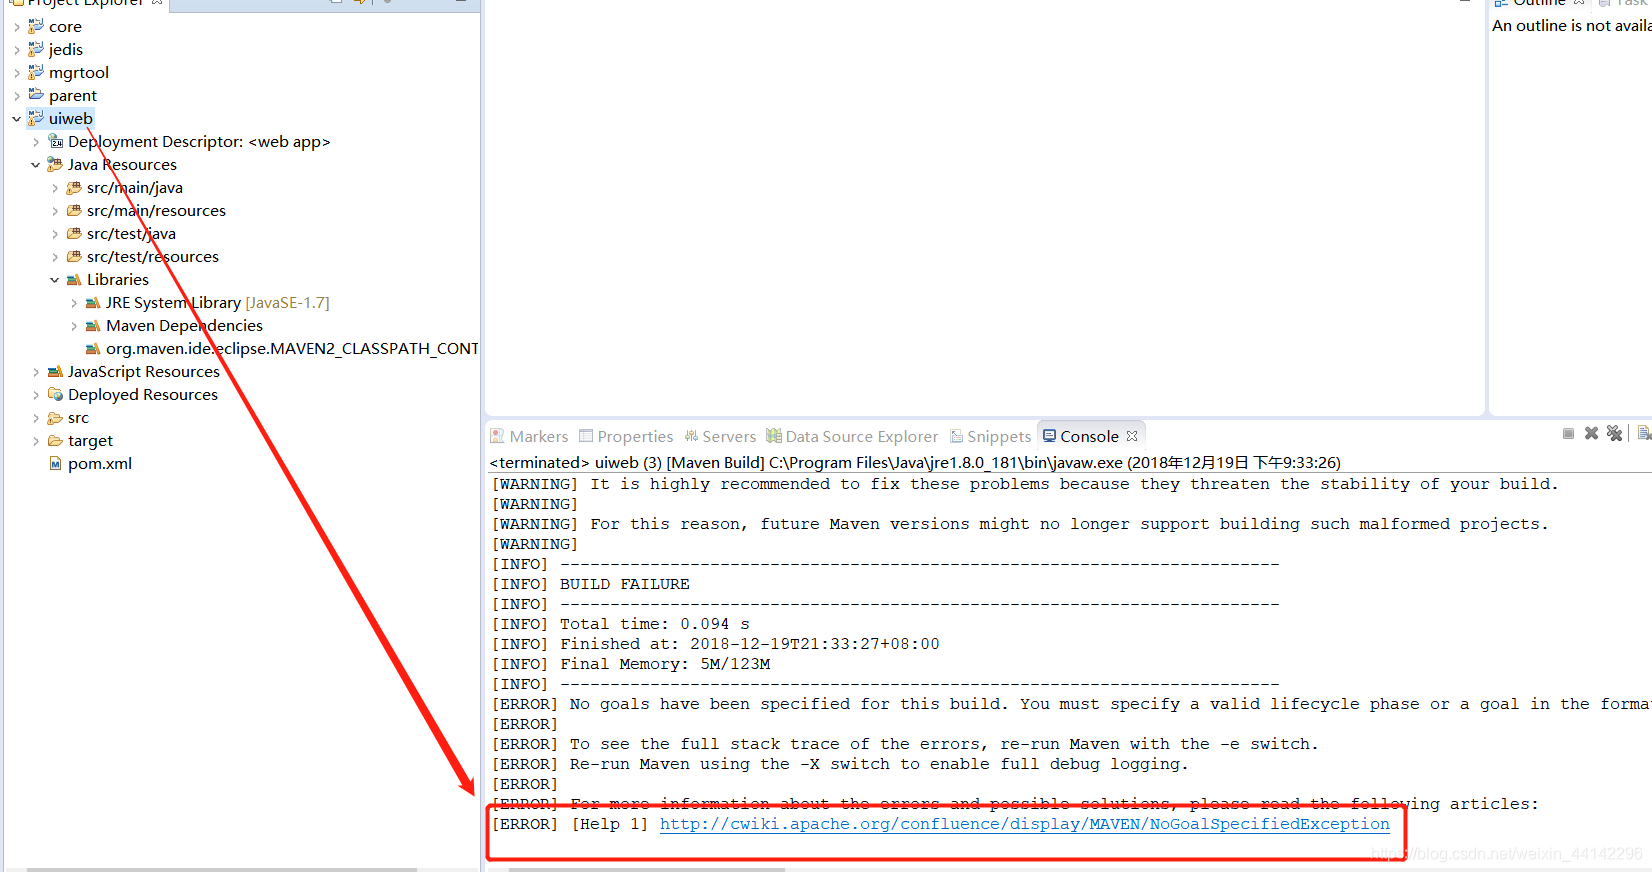Click the pom.xml file icon

56,463
